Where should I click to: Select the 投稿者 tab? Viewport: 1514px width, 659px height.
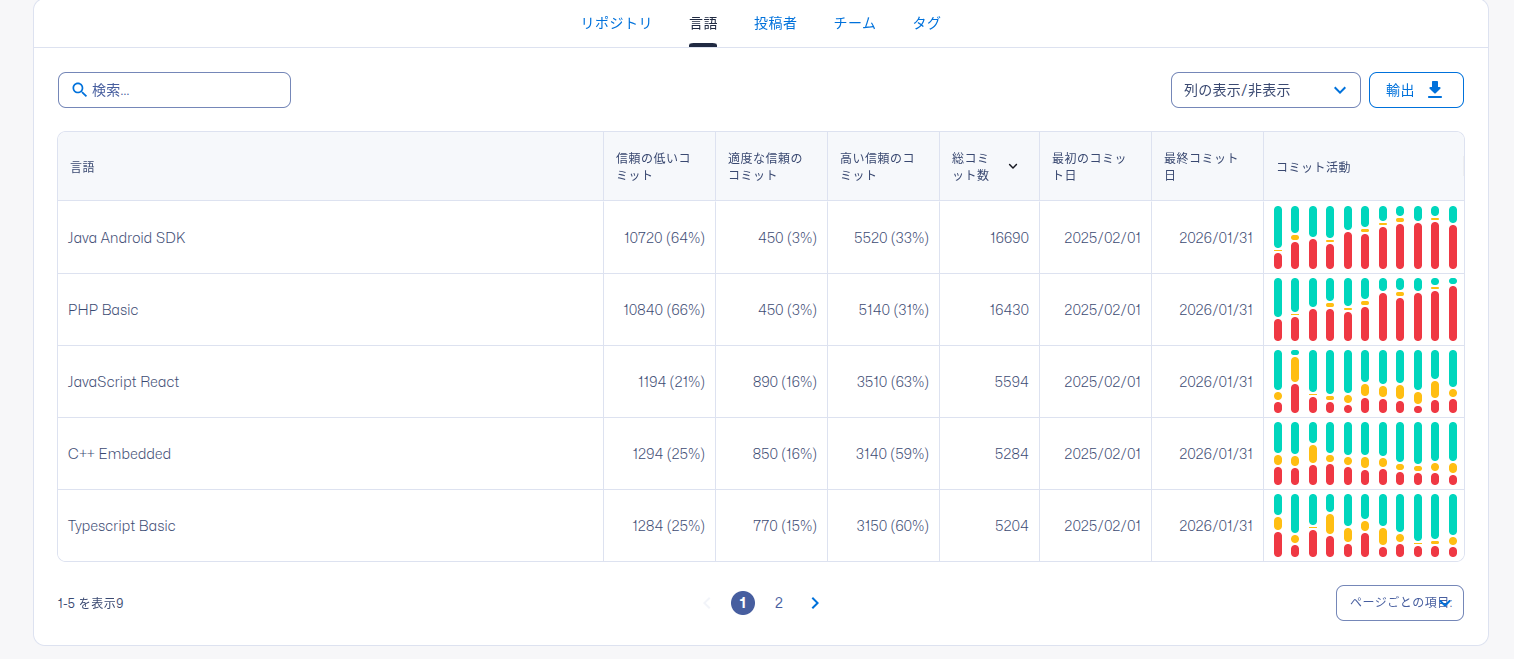click(775, 23)
